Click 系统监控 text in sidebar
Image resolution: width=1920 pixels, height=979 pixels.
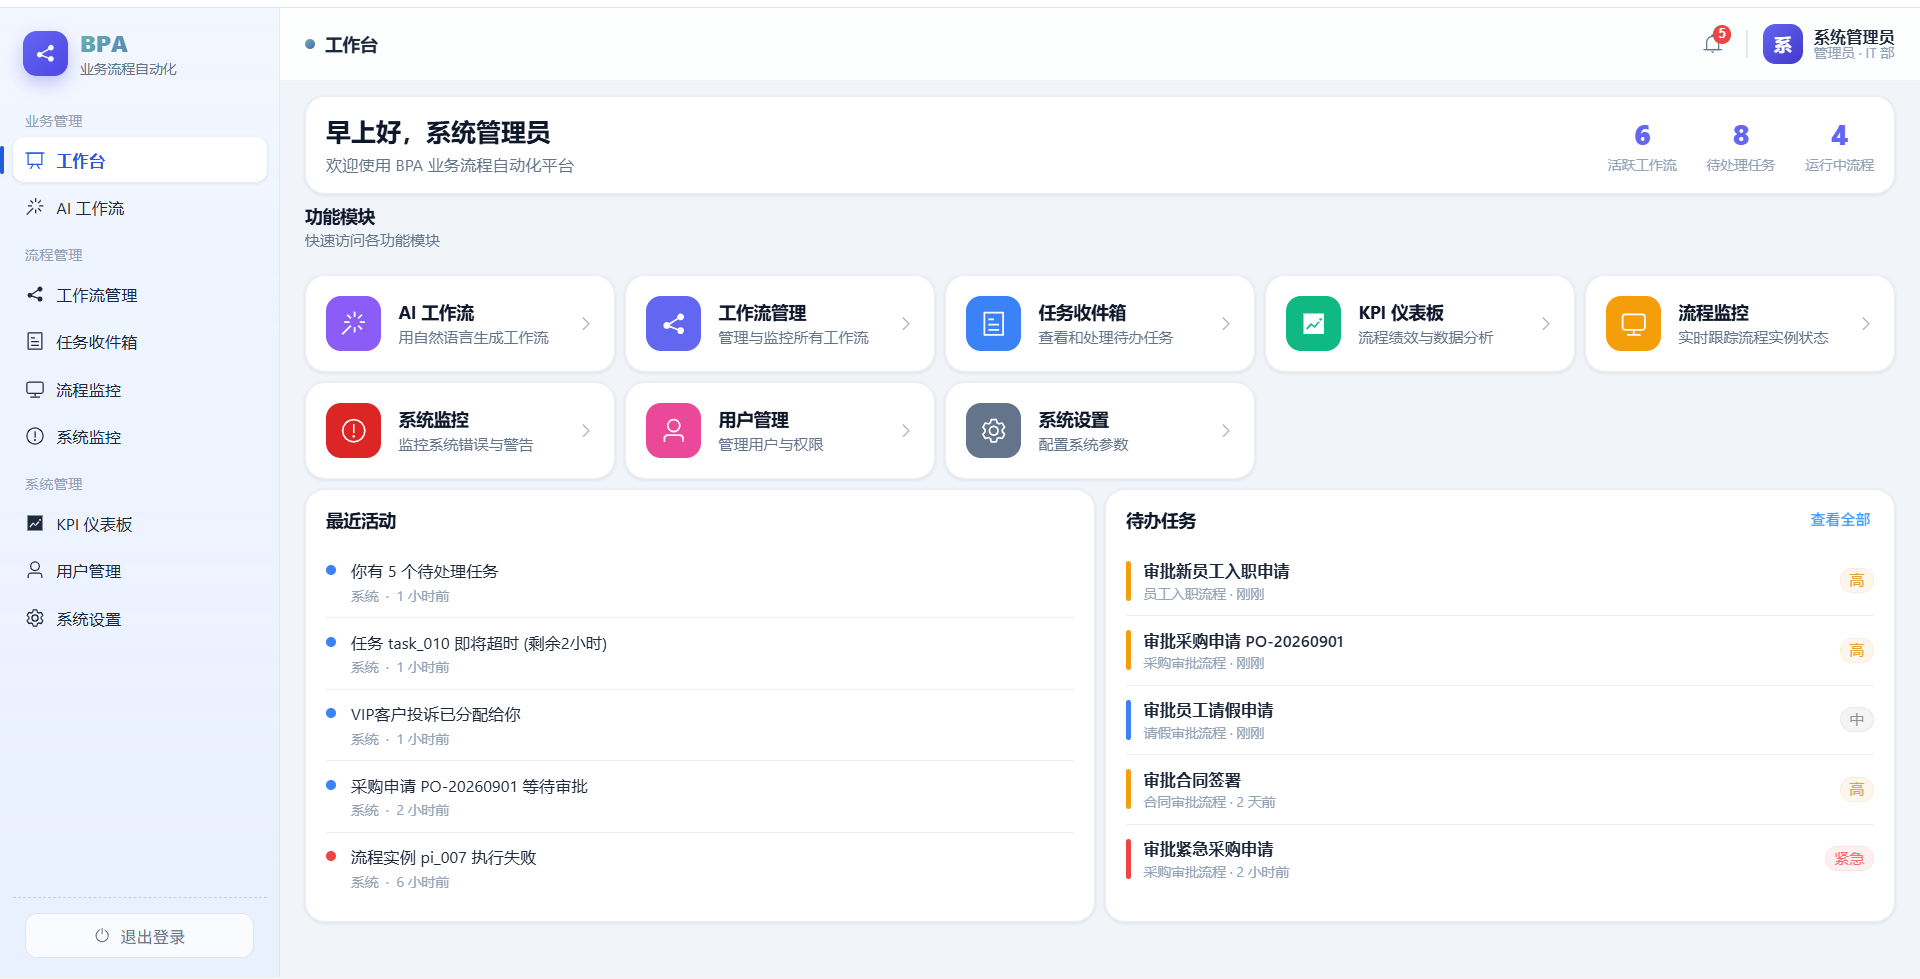click(89, 437)
